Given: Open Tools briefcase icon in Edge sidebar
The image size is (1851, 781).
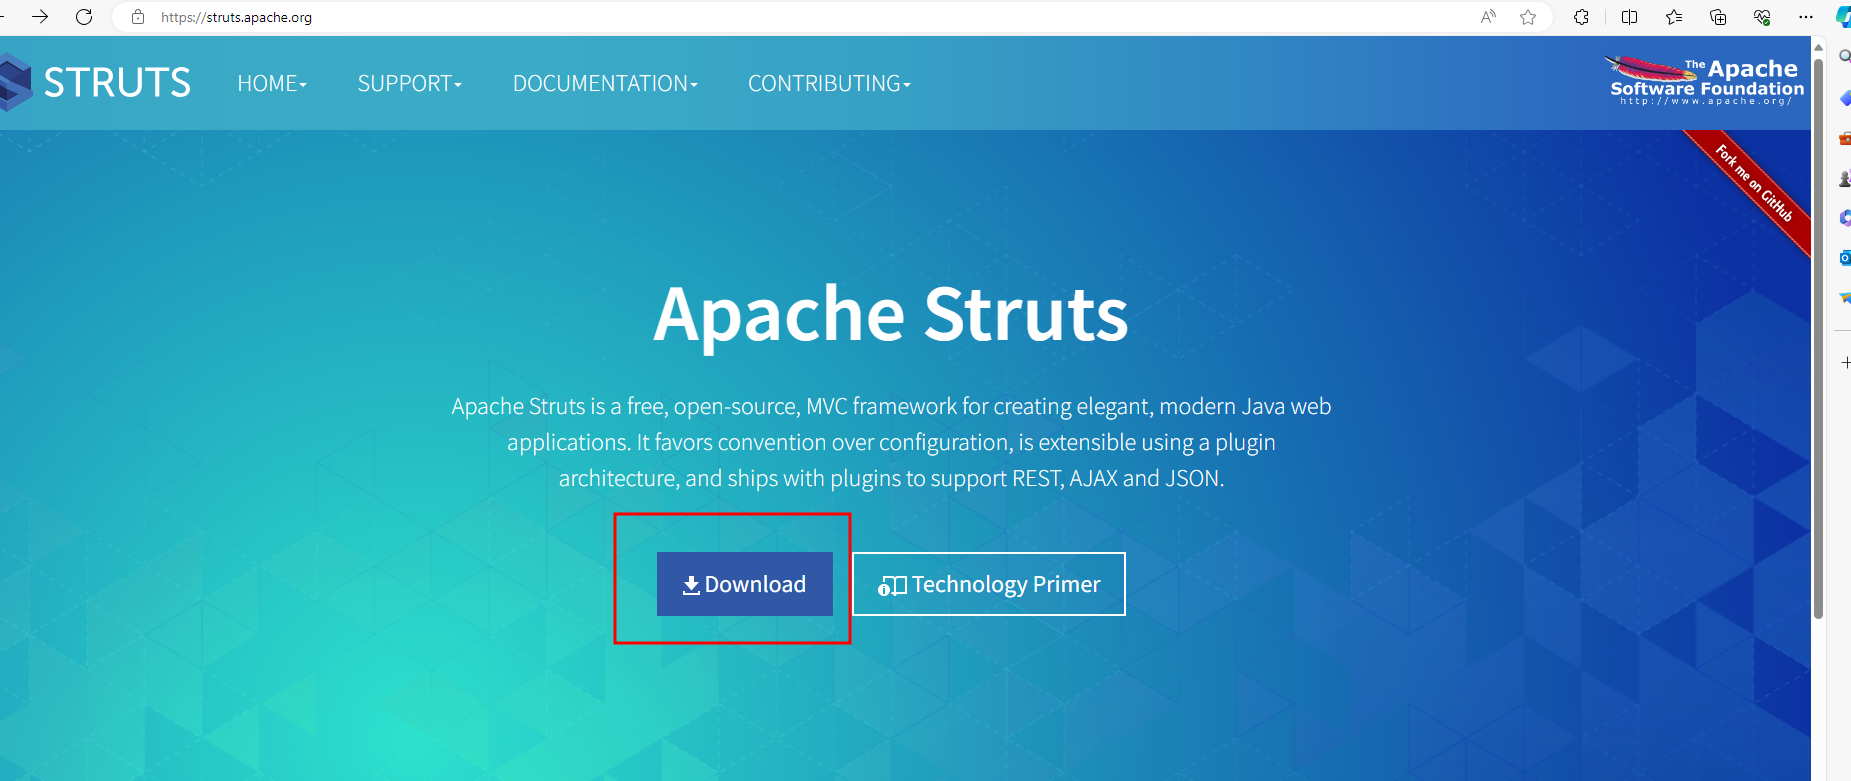Looking at the screenshot, I should pyautogui.click(x=1843, y=138).
